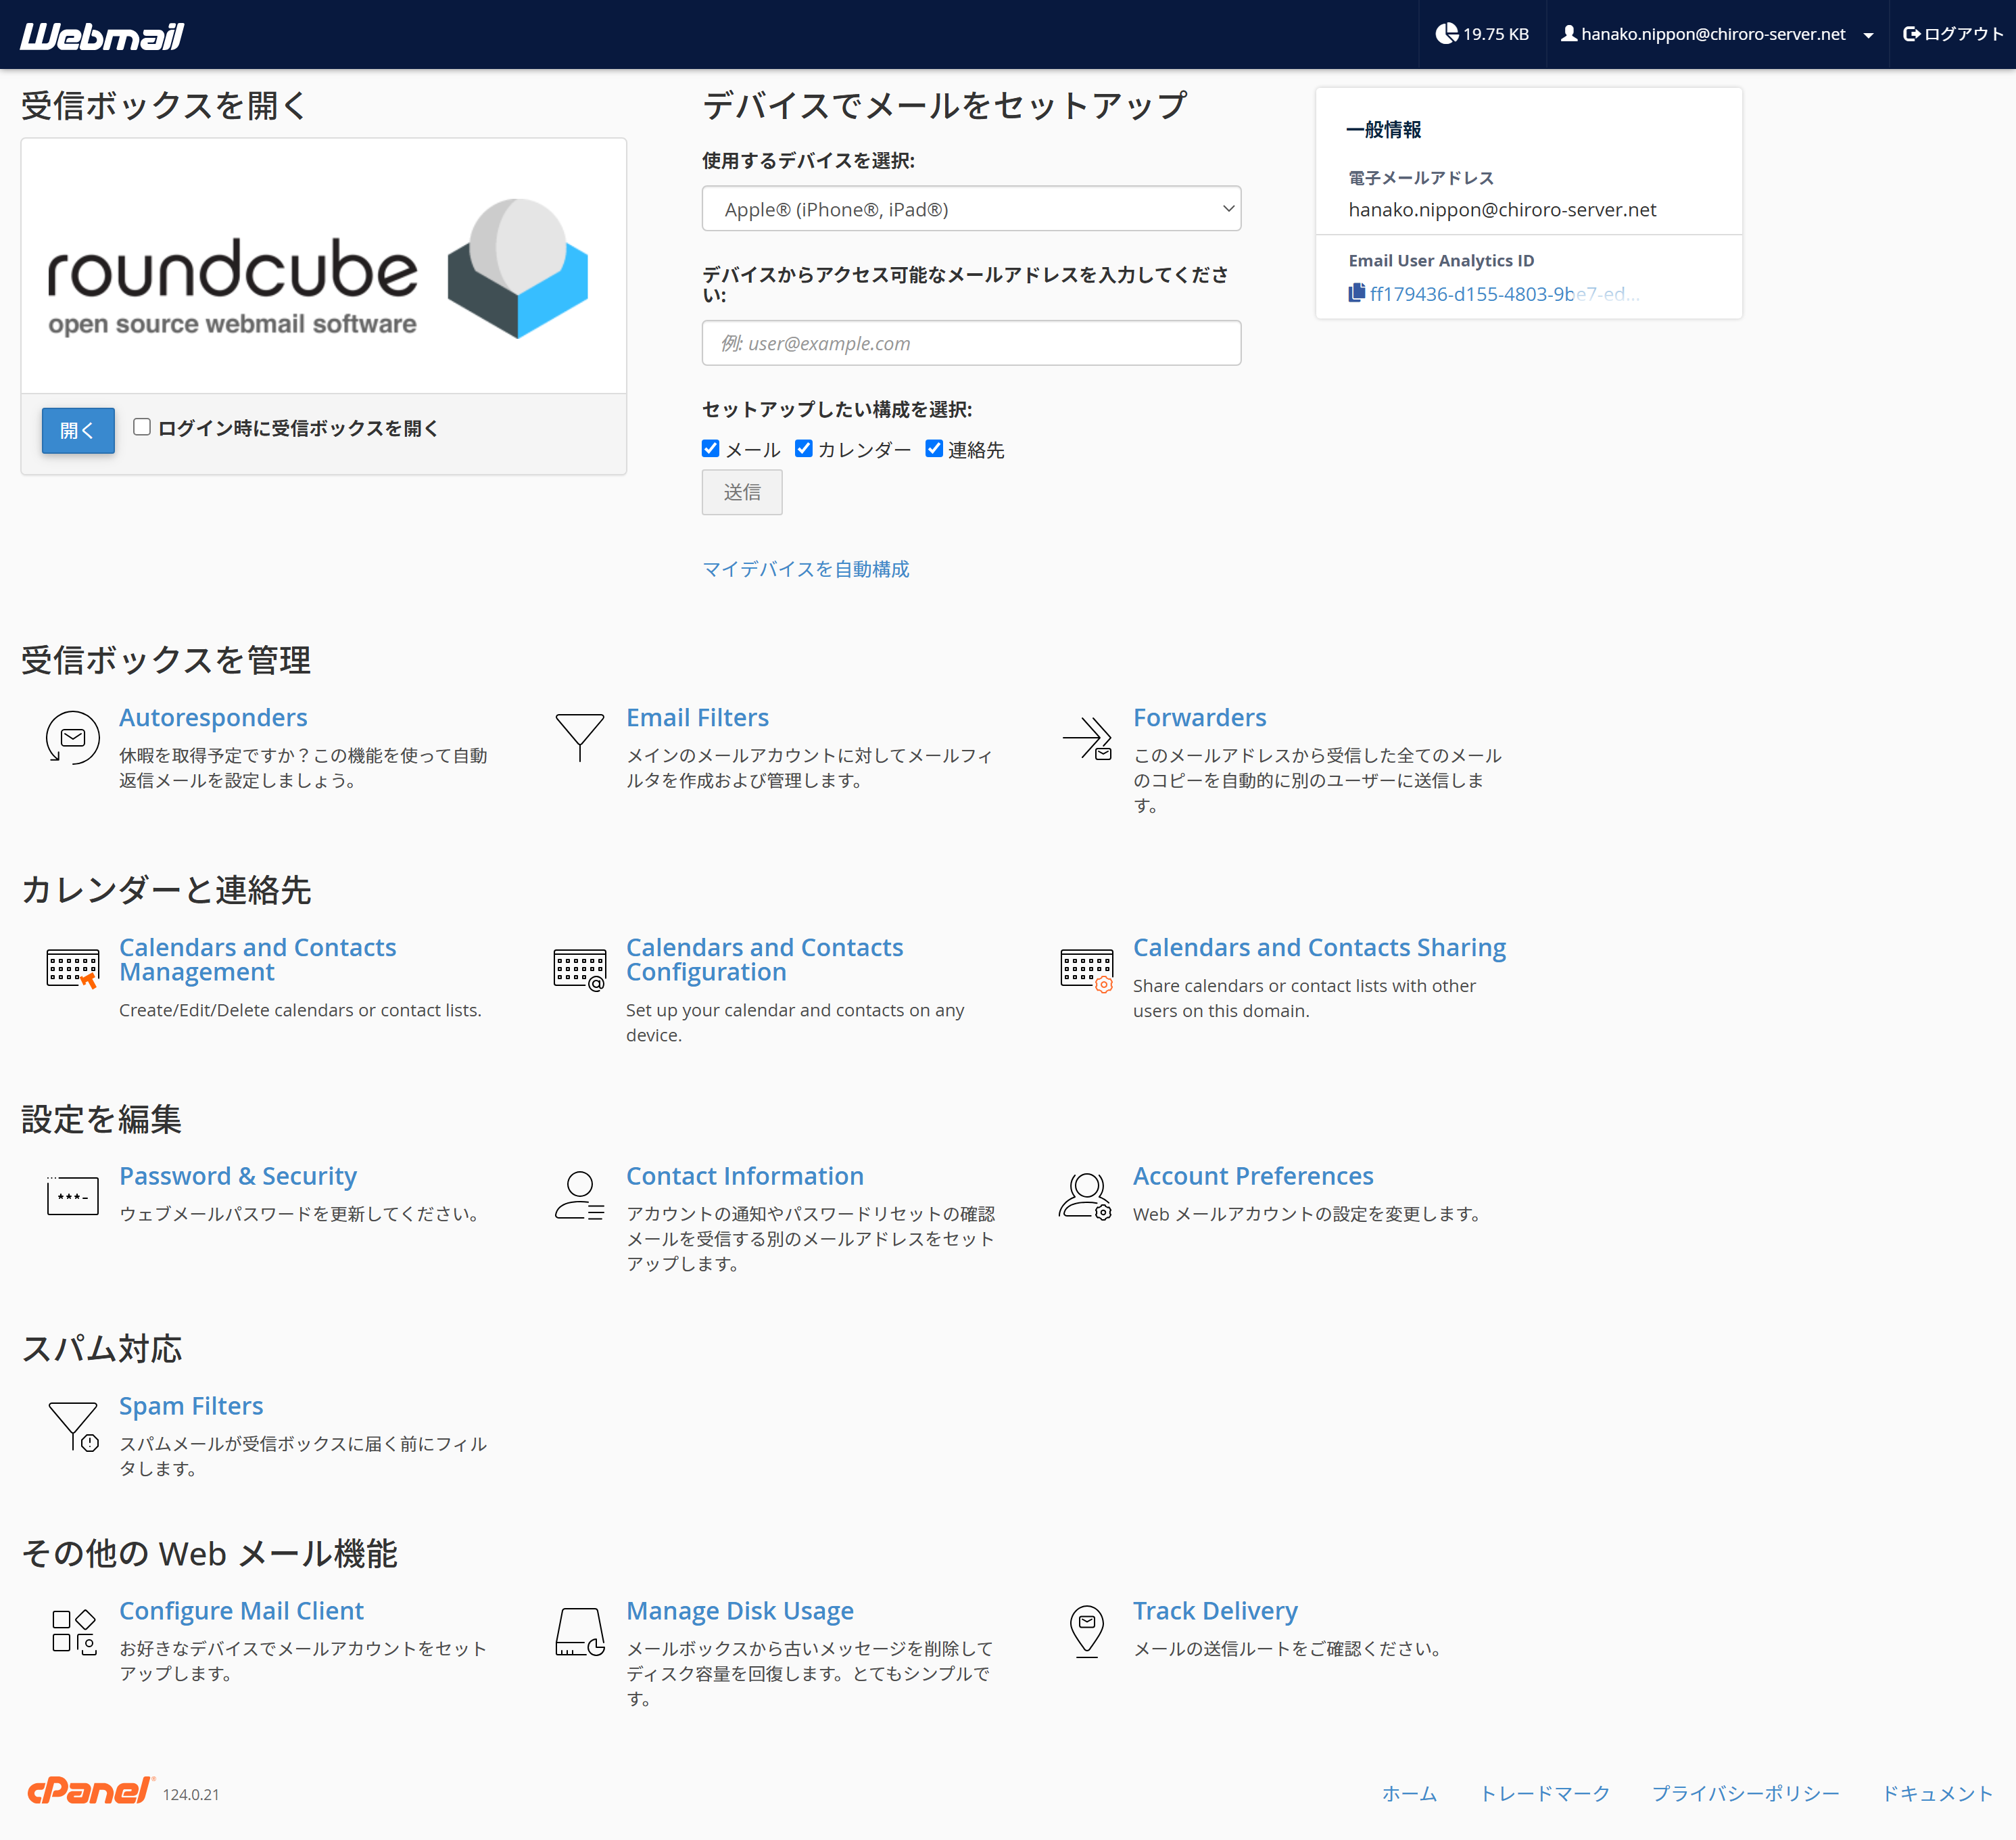Click the プライバシーポリシー footer link
This screenshot has width=2016, height=1840.
pyautogui.click(x=1745, y=1793)
